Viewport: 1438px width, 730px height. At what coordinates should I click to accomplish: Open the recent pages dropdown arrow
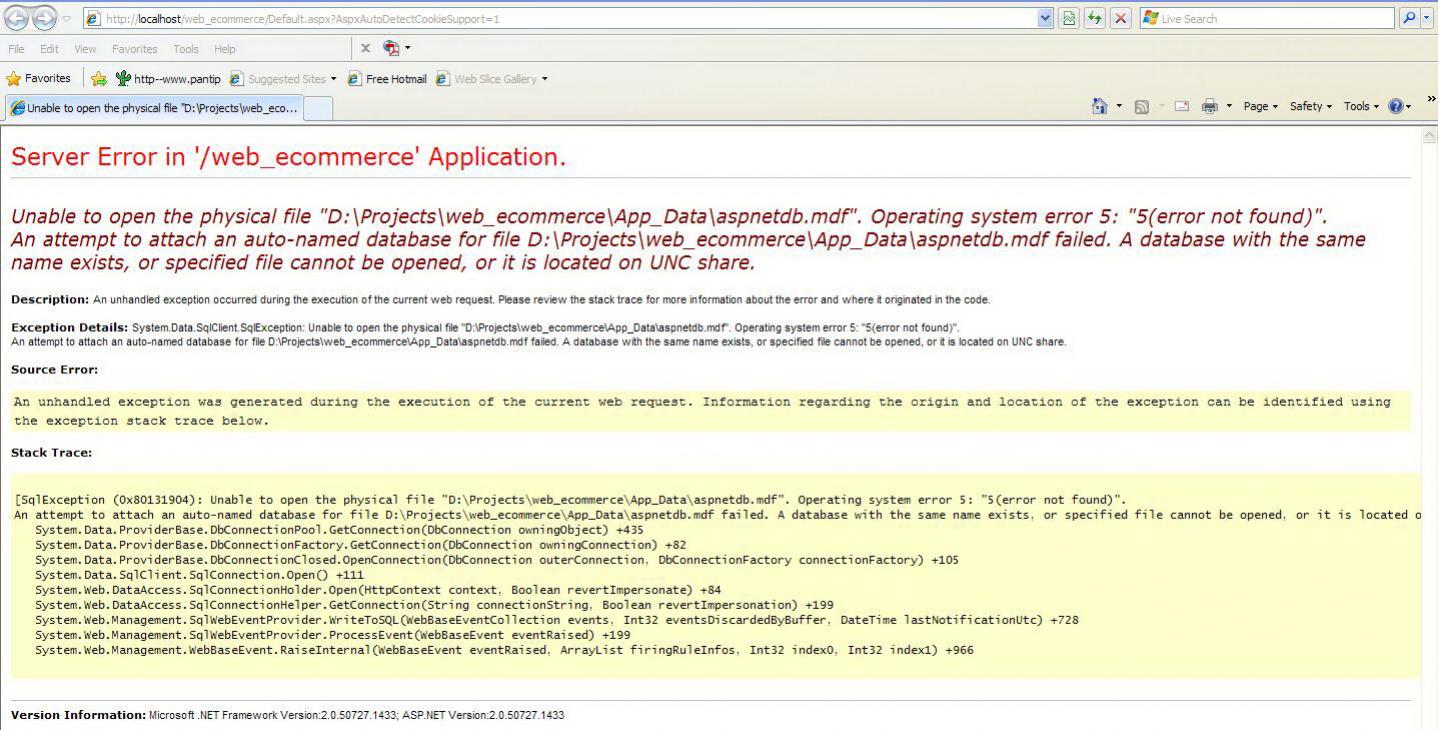(x=67, y=19)
